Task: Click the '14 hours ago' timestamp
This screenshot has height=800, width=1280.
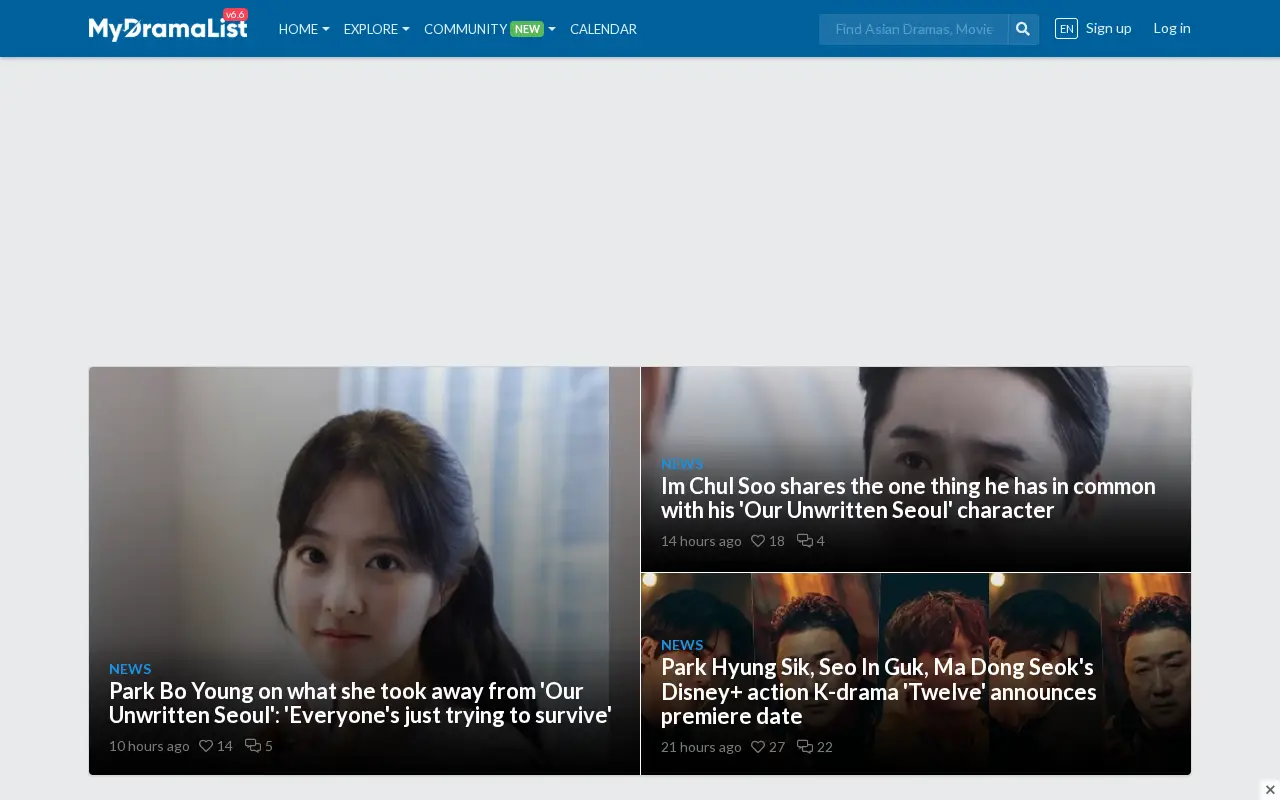Action: pyautogui.click(x=701, y=541)
